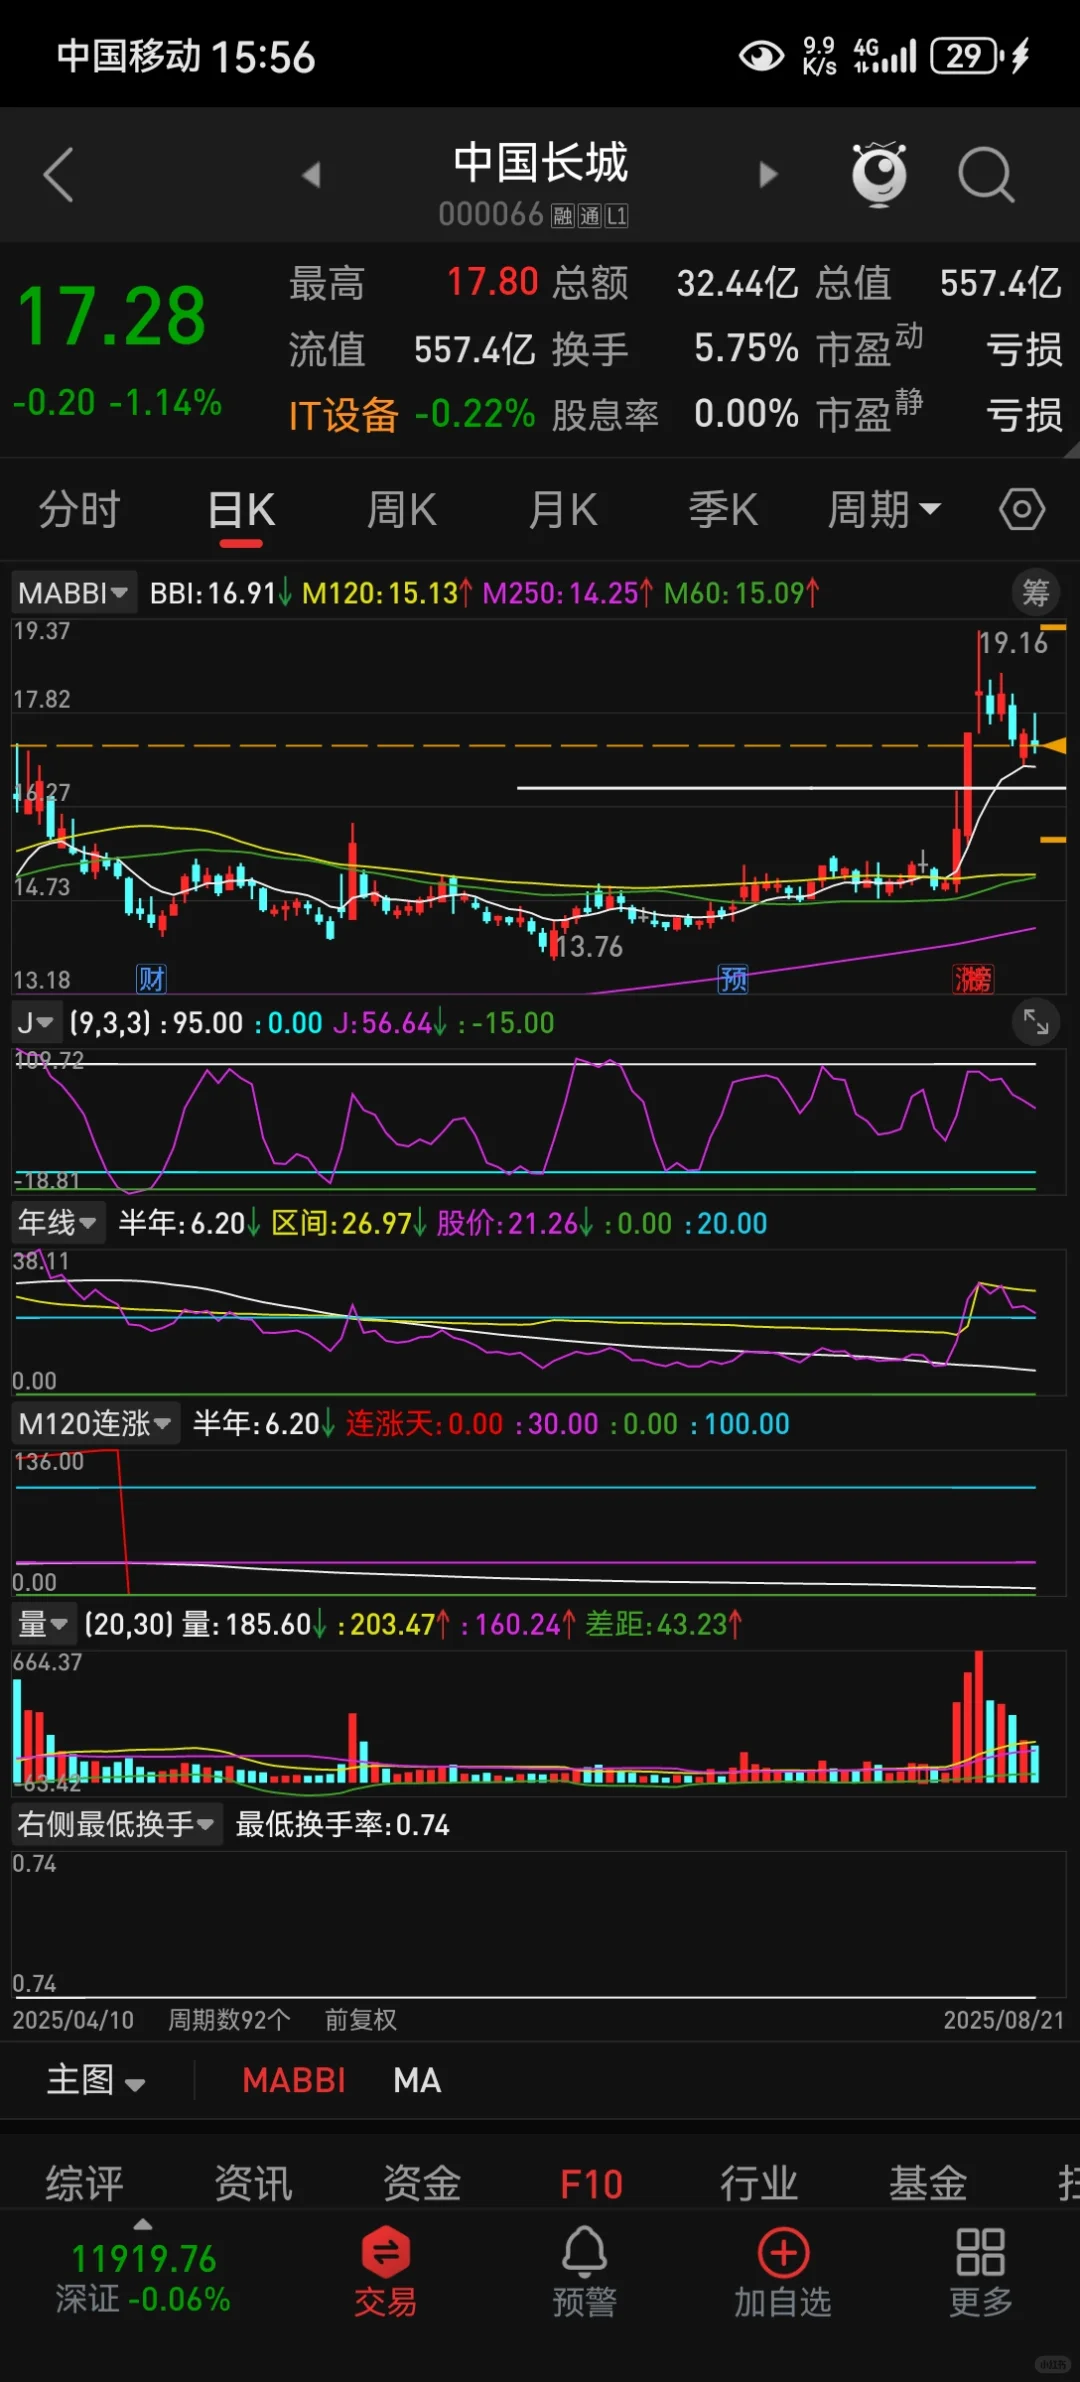Switch to 周K tab
1080x2382 pixels.
(401, 510)
